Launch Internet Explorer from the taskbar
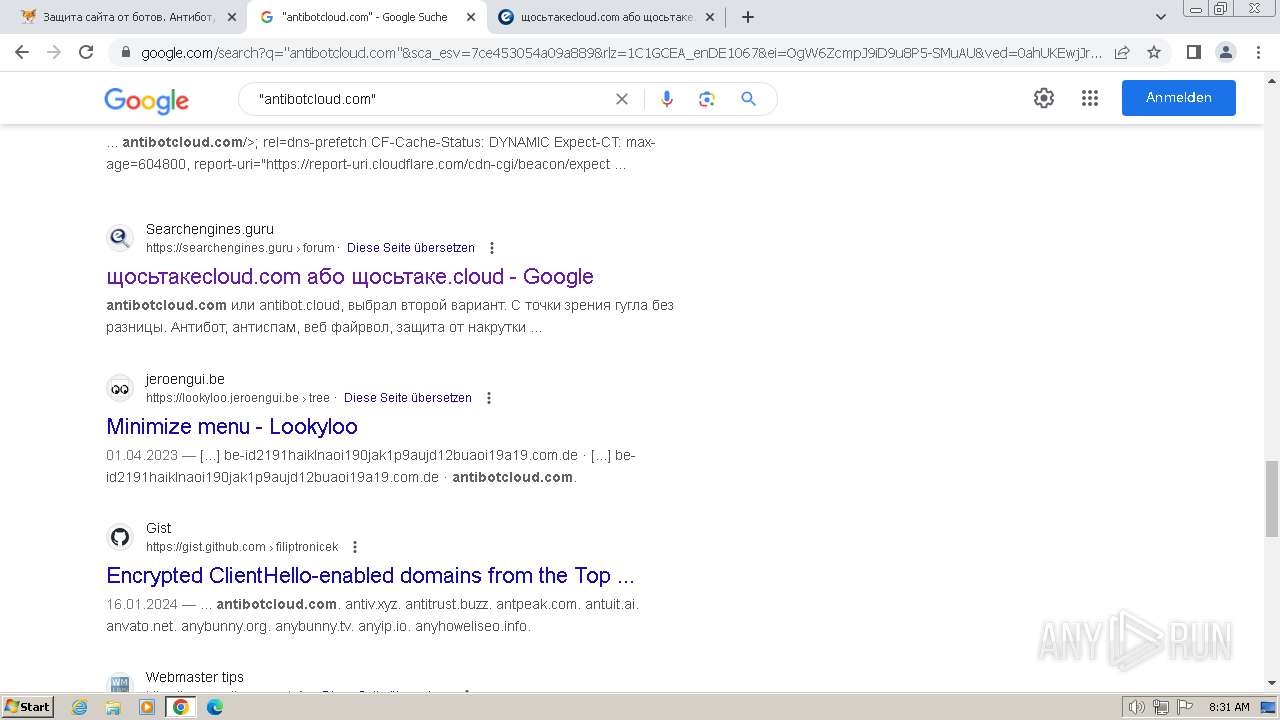The width and height of the screenshot is (1280, 720). (x=80, y=707)
